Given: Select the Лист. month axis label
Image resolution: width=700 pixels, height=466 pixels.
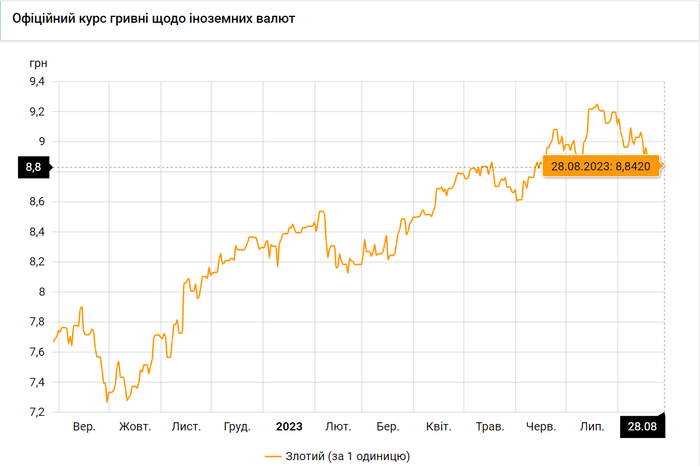Looking at the screenshot, I should [186, 427].
